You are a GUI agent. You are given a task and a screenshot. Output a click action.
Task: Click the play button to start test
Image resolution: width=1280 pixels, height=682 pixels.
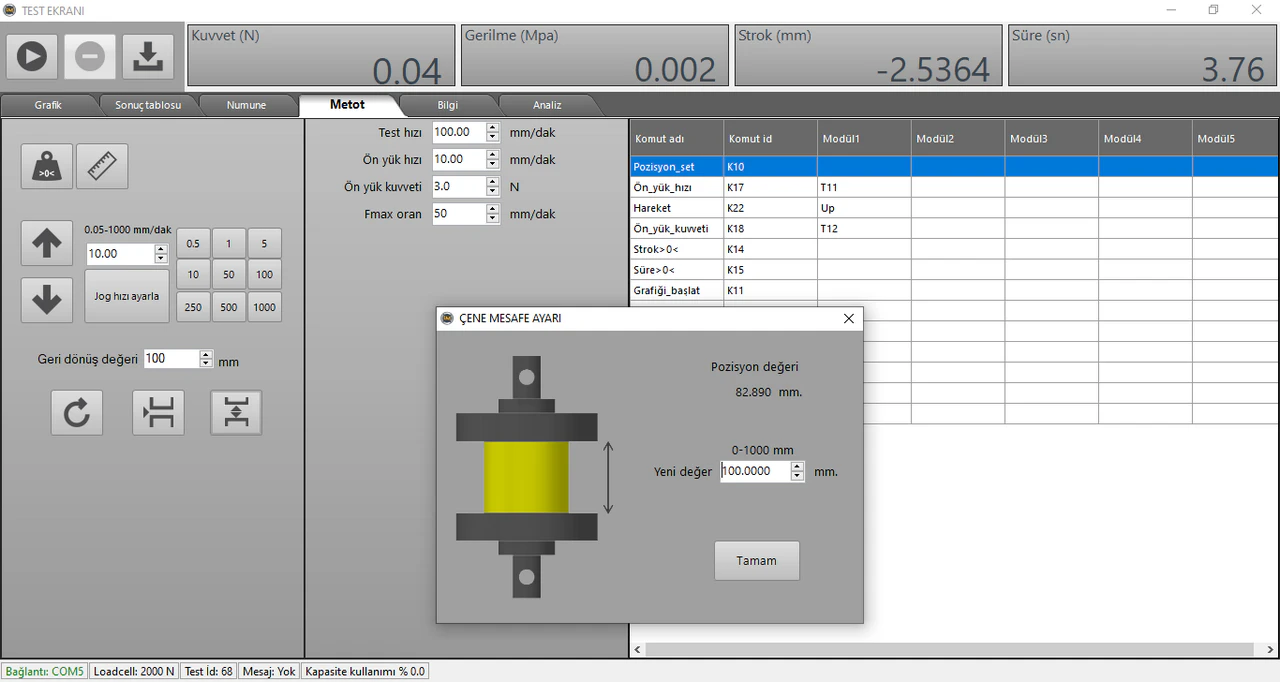[x=31, y=56]
